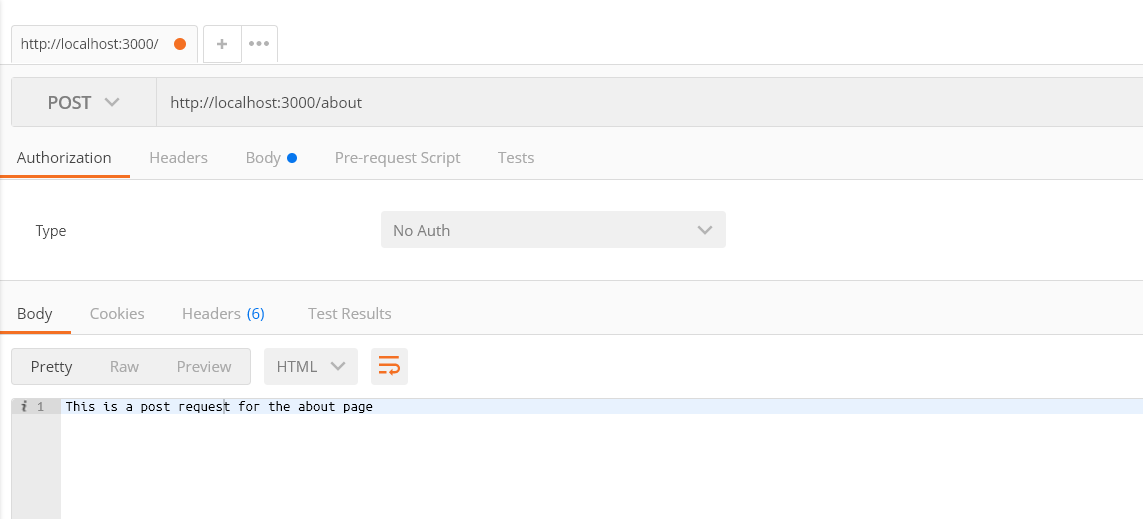Viewport: 1143px width, 519px height.
Task: Click the wrap lines icon
Action: point(389,366)
